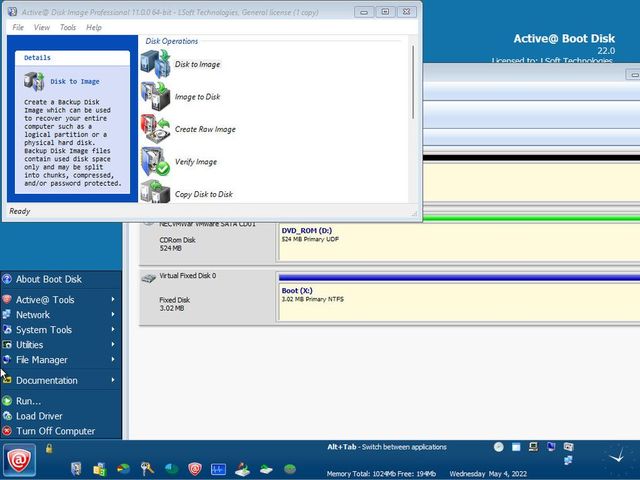This screenshot has width=640, height=480.
Task: Click the Turn Off Computer entry
Action: (55, 431)
